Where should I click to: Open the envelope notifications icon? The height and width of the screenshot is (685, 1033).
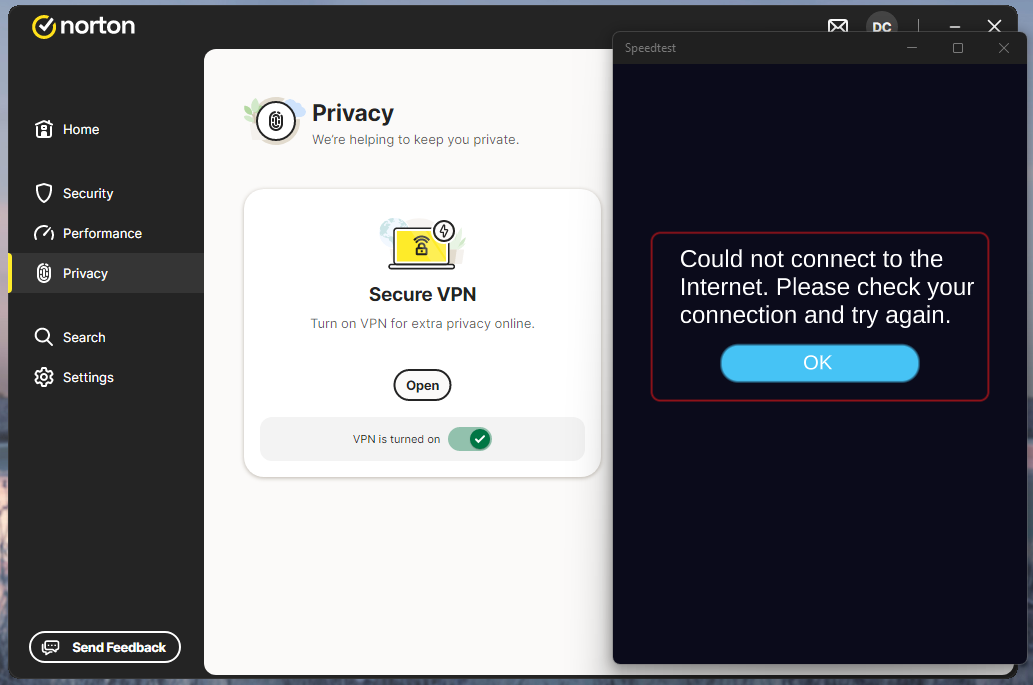[x=838, y=27]
